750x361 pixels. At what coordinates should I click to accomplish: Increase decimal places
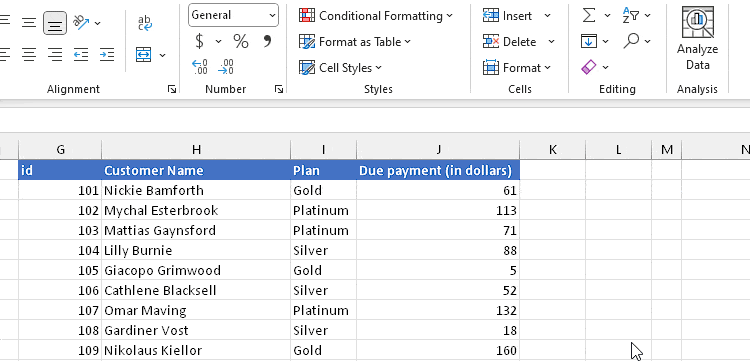click(x=199, y=67)
